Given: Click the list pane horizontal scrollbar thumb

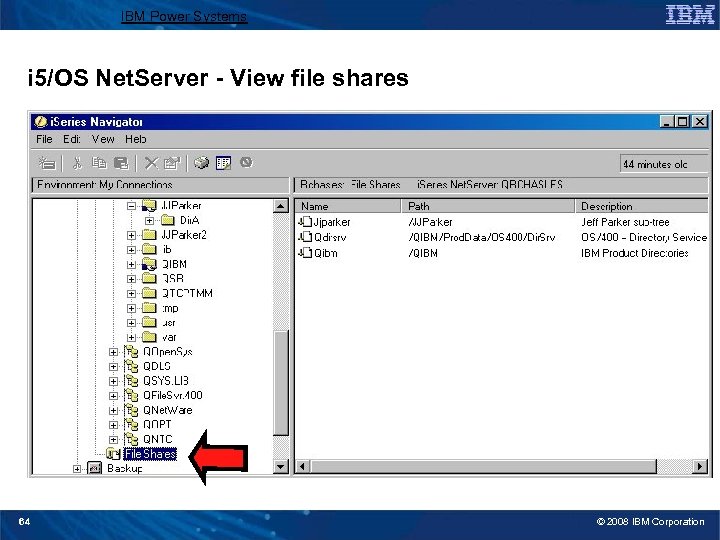Looking at the screenshot, I should (483, 467).
